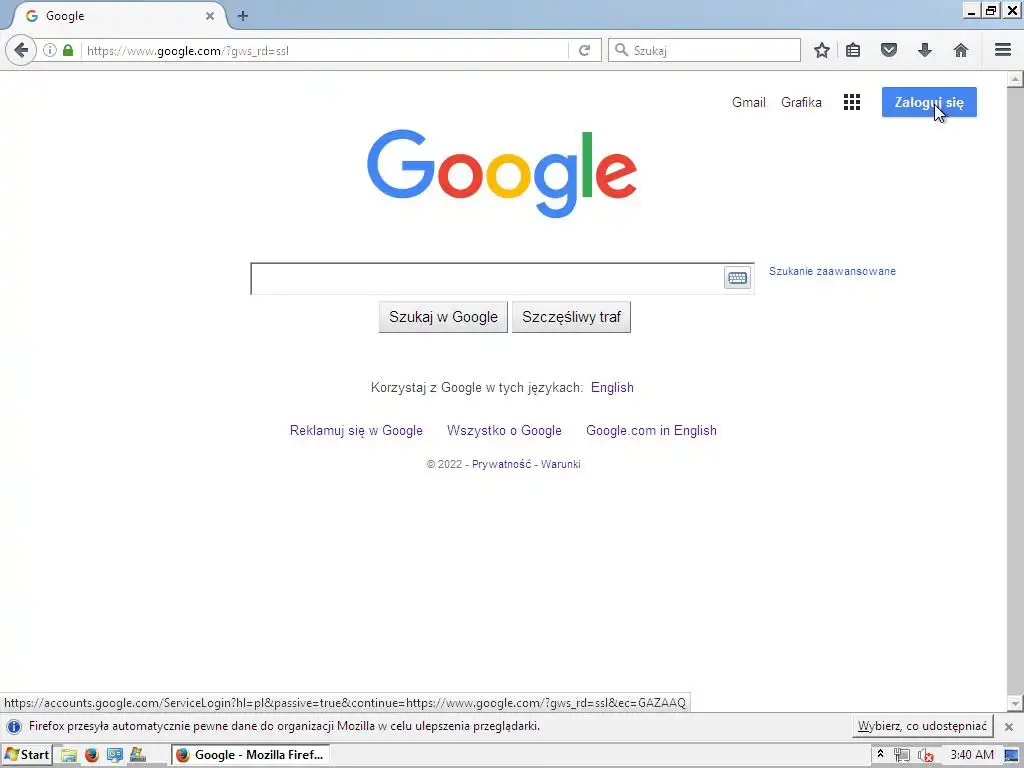Expand hidden system tray icons
Image resolution: width=1024 pixels, height=768 pixels.
tap(880, 754)
